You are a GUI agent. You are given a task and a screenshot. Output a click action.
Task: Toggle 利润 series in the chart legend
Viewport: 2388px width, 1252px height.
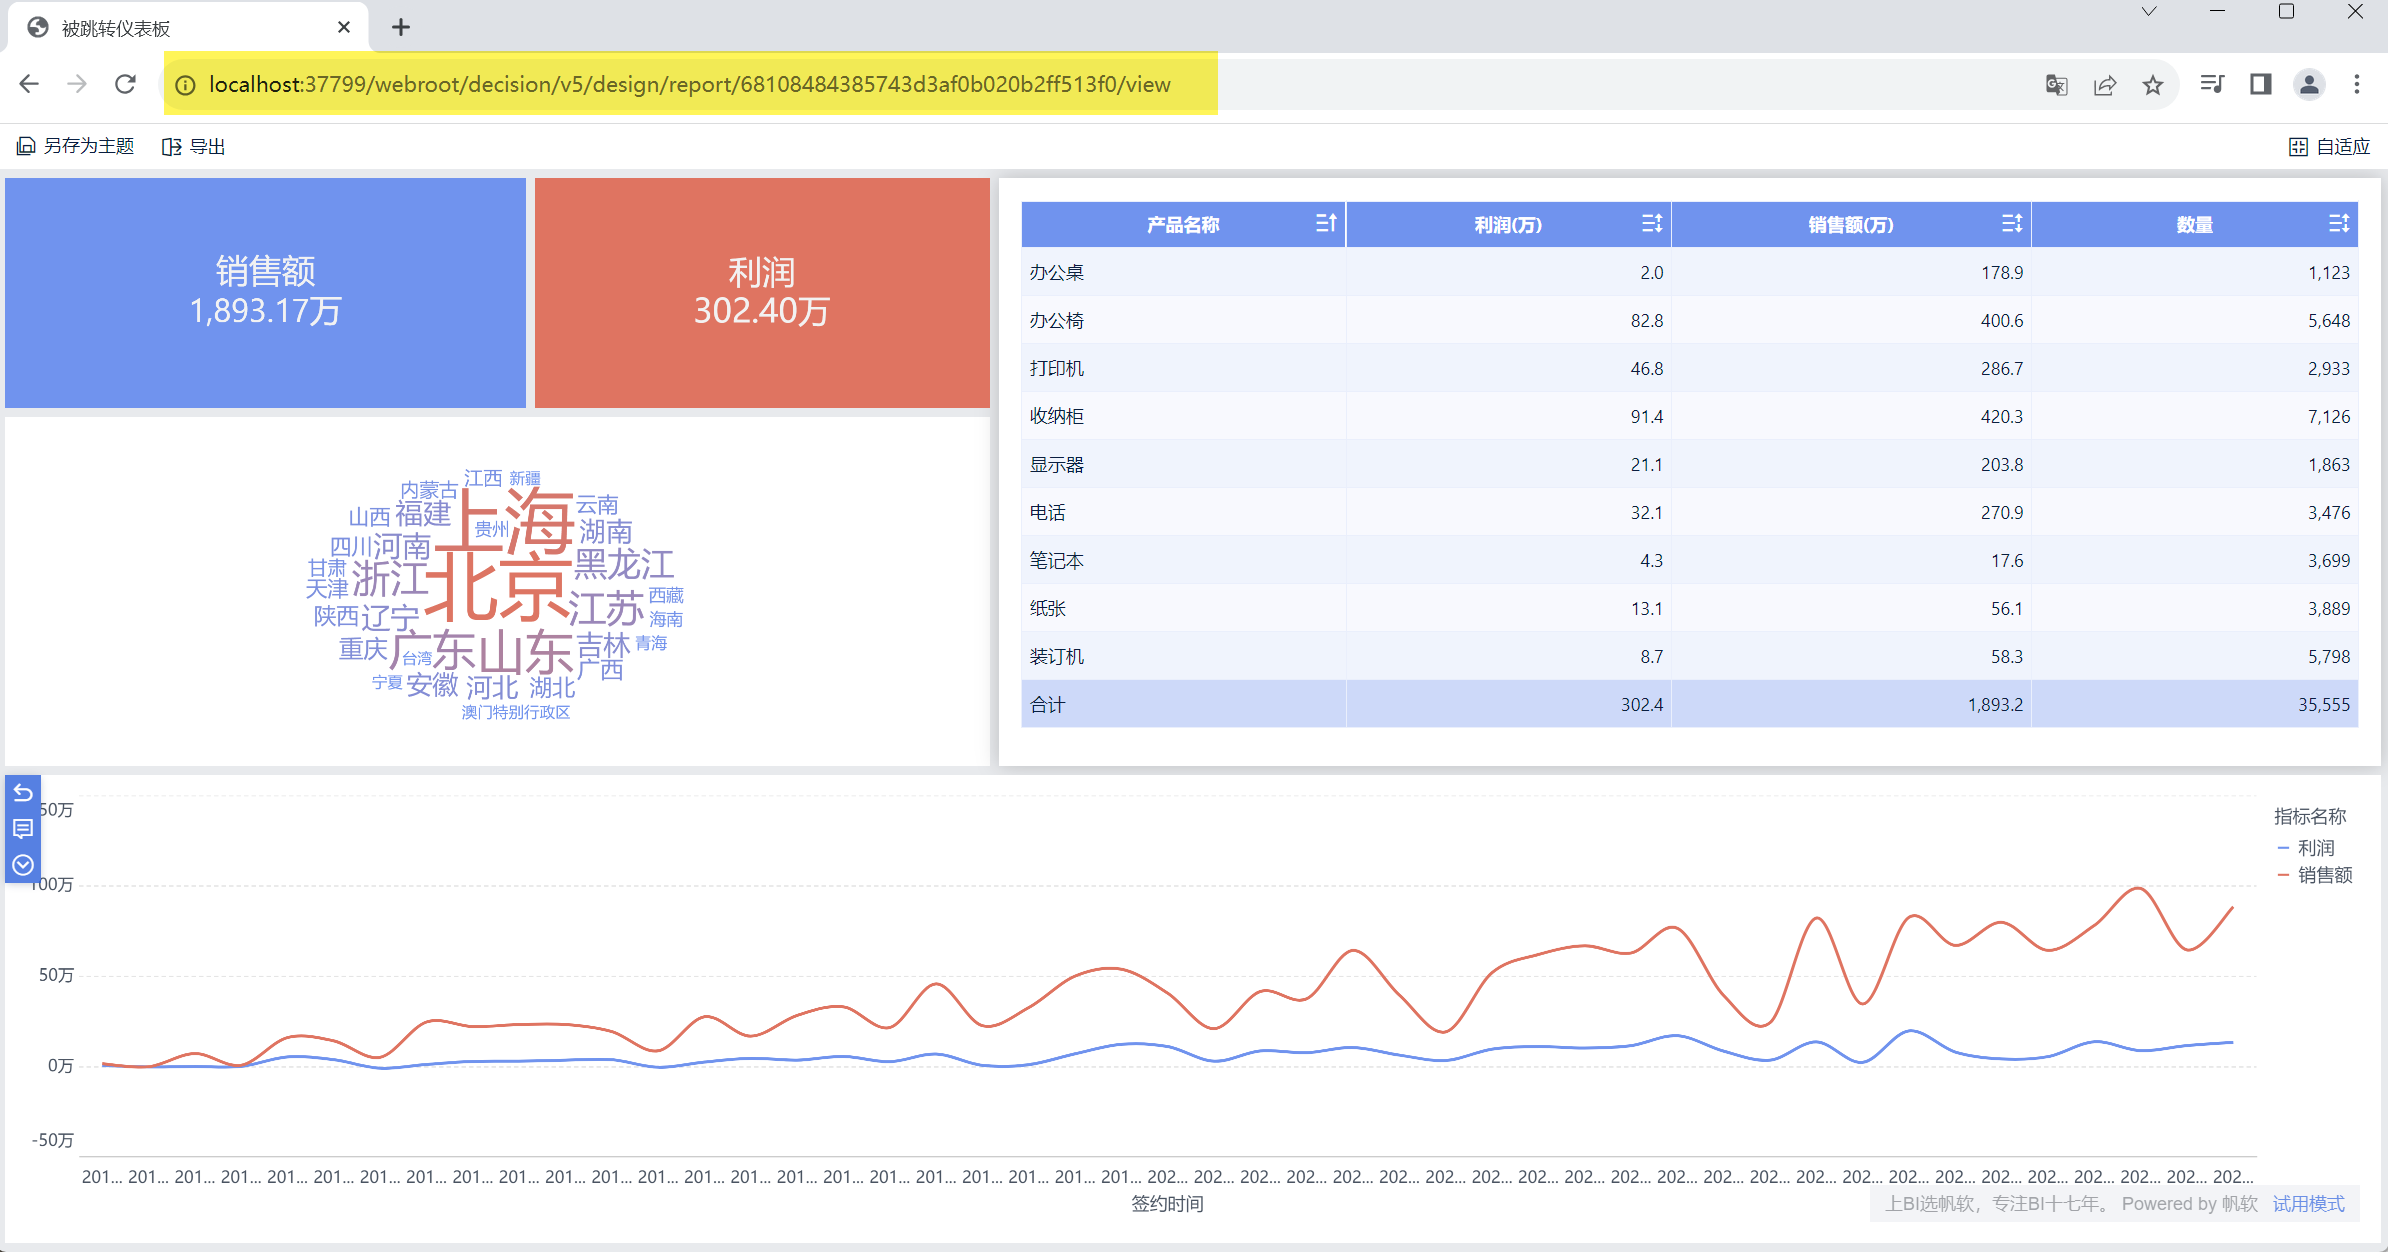2314,848
